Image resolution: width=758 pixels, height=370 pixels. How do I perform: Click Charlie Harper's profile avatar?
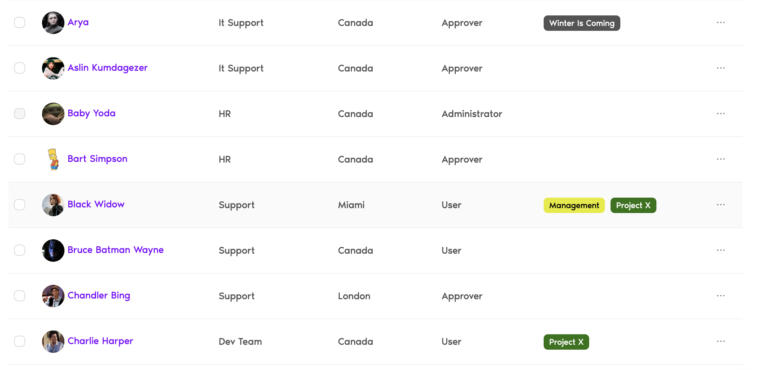click(x=53, y=341)
